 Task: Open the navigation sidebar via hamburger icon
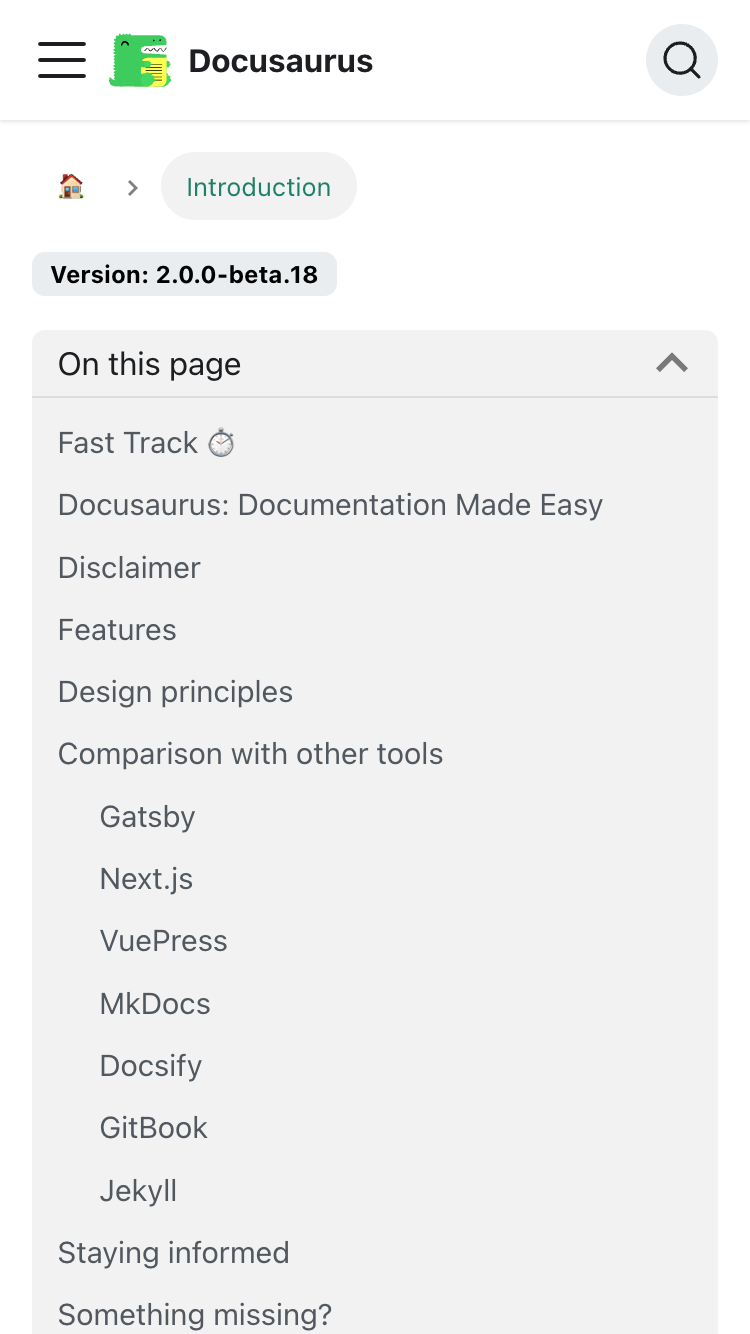[61, 60]
